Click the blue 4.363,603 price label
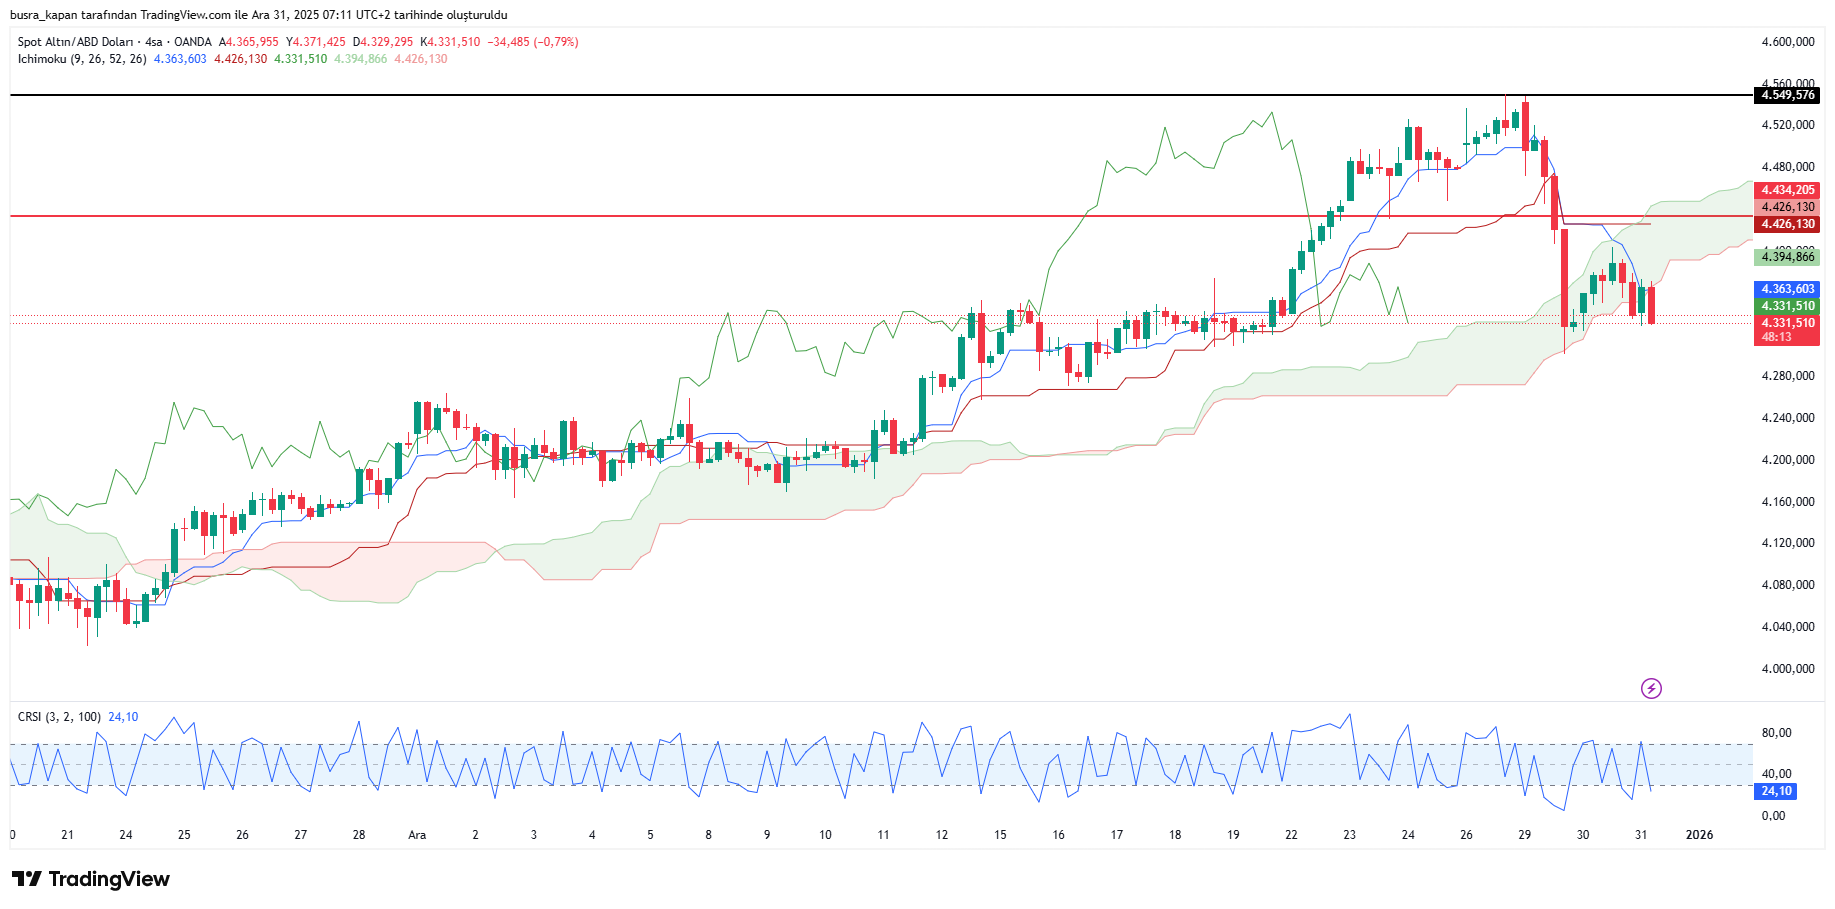This screenshot has width=1835, height=909. point(1787,289)
